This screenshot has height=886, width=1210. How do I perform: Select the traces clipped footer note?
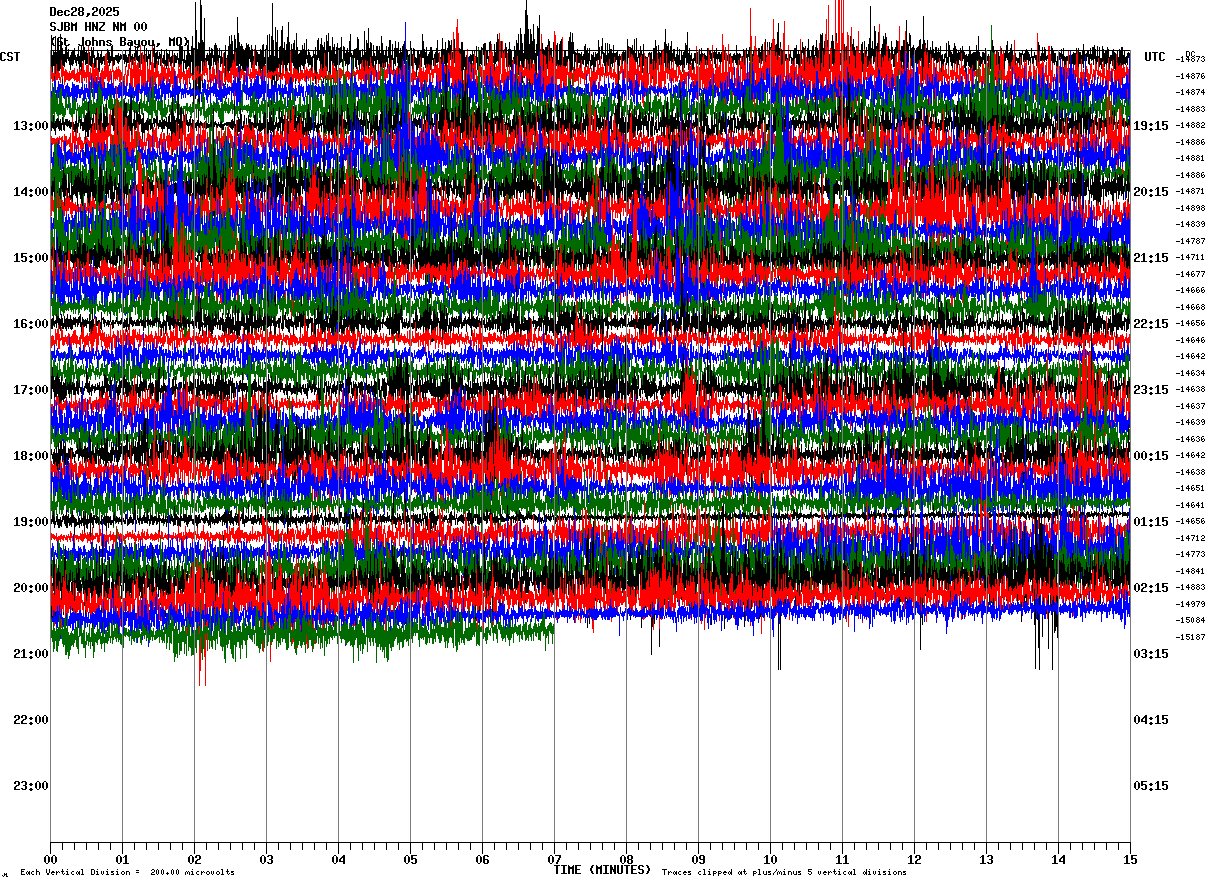pos(784,873)
